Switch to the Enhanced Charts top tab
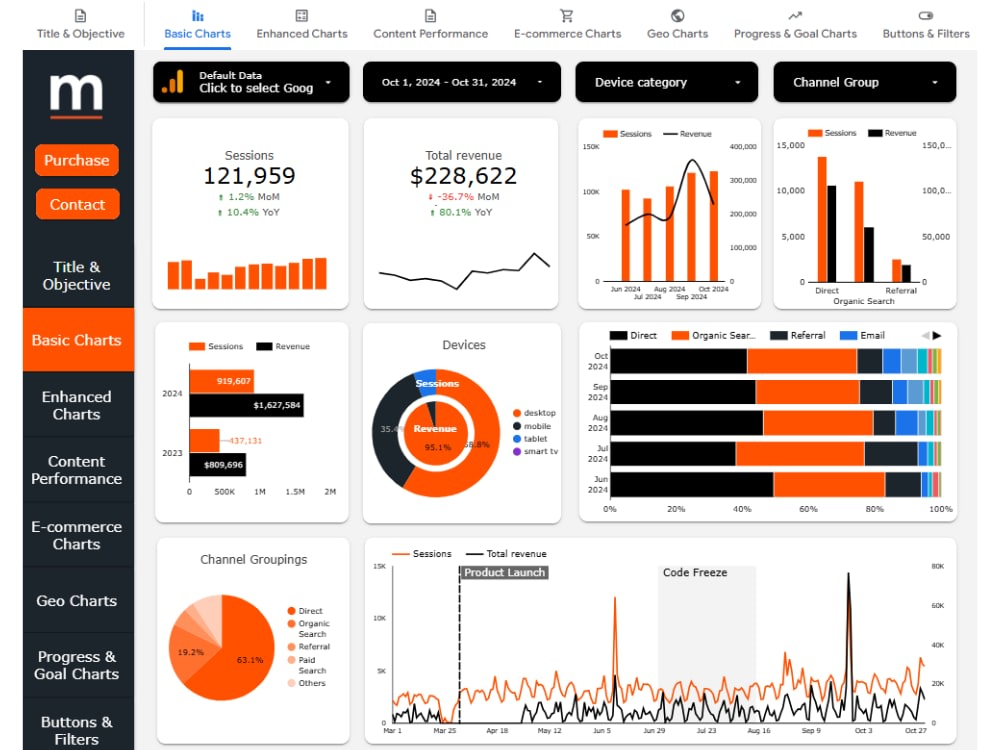This screenshot has width=1000, height=750. (302, 25)
